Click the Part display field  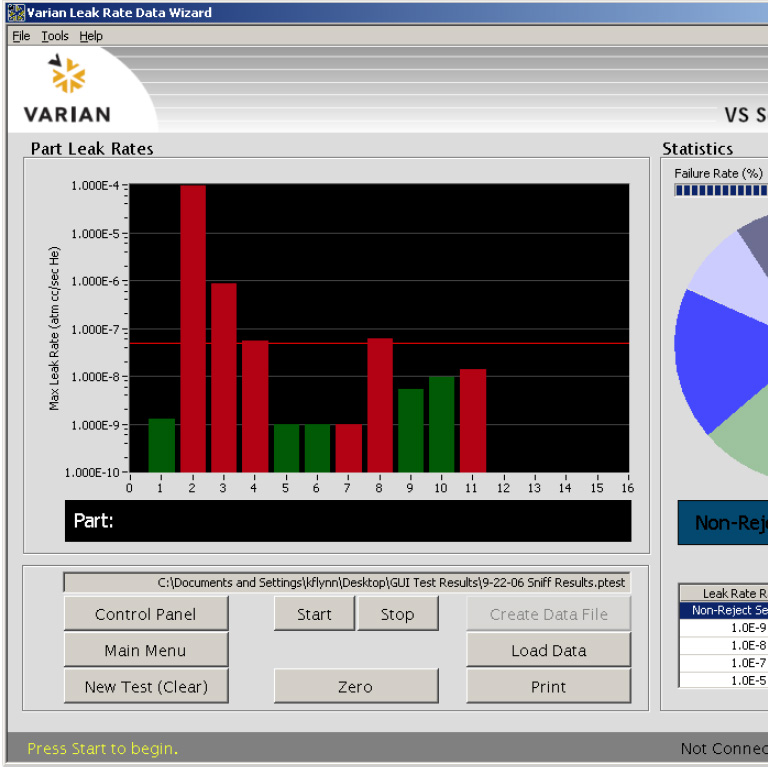(348, 521)
